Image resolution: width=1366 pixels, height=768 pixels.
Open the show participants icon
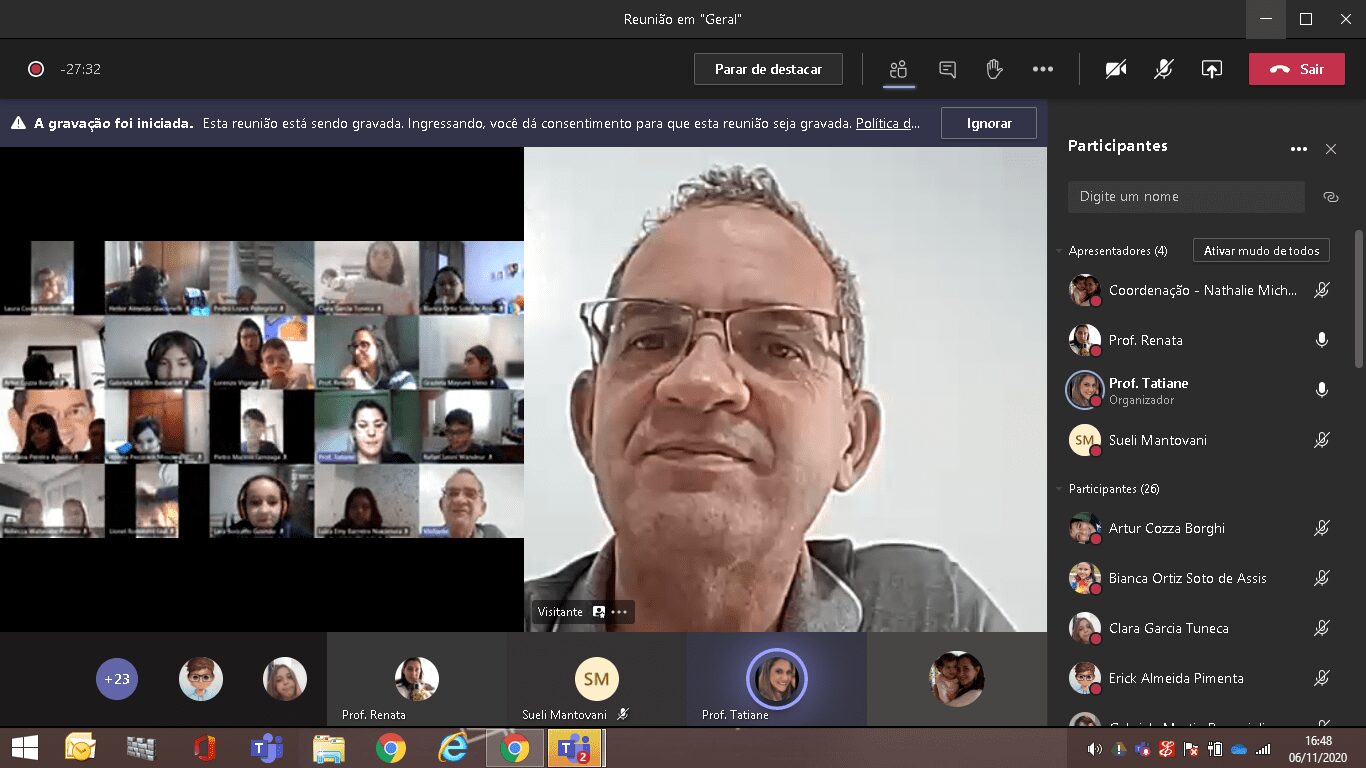(898, 69)
